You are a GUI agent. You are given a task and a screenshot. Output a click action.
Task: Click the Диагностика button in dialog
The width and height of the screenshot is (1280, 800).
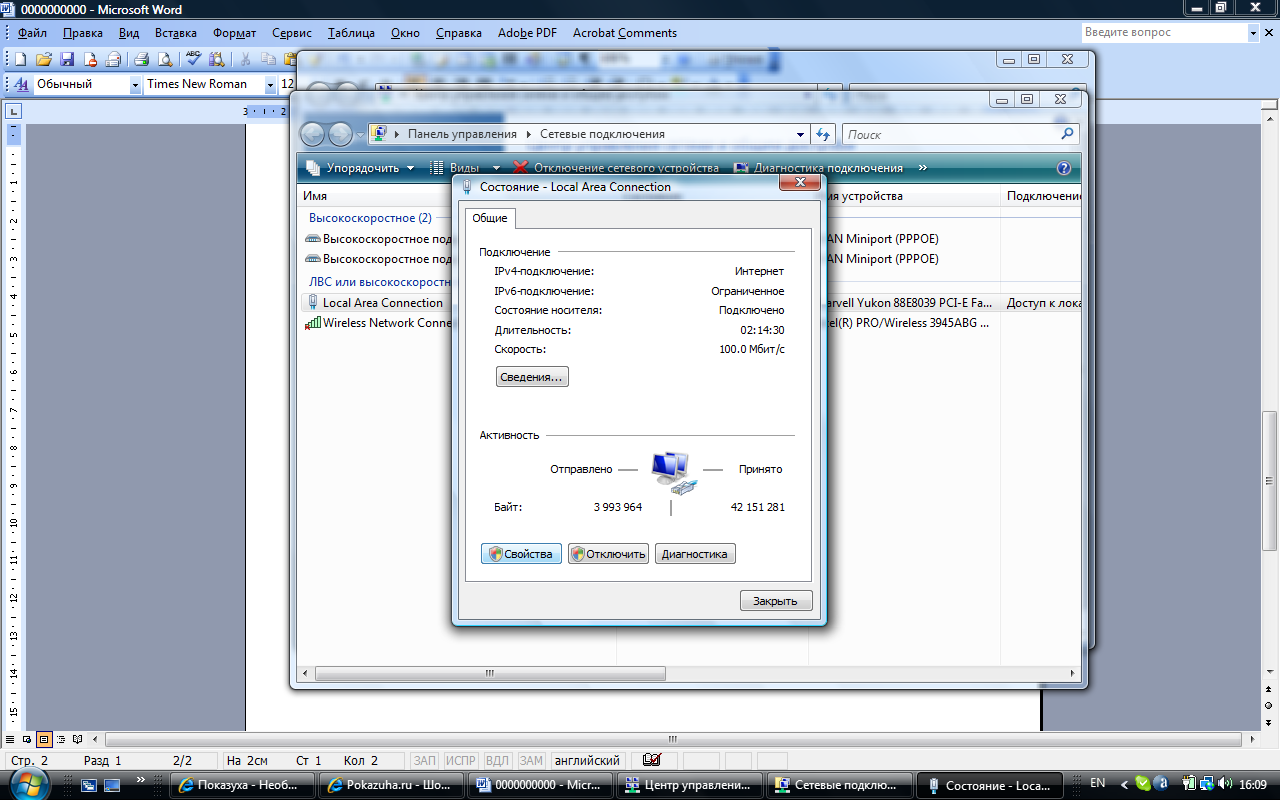[695, 554]
